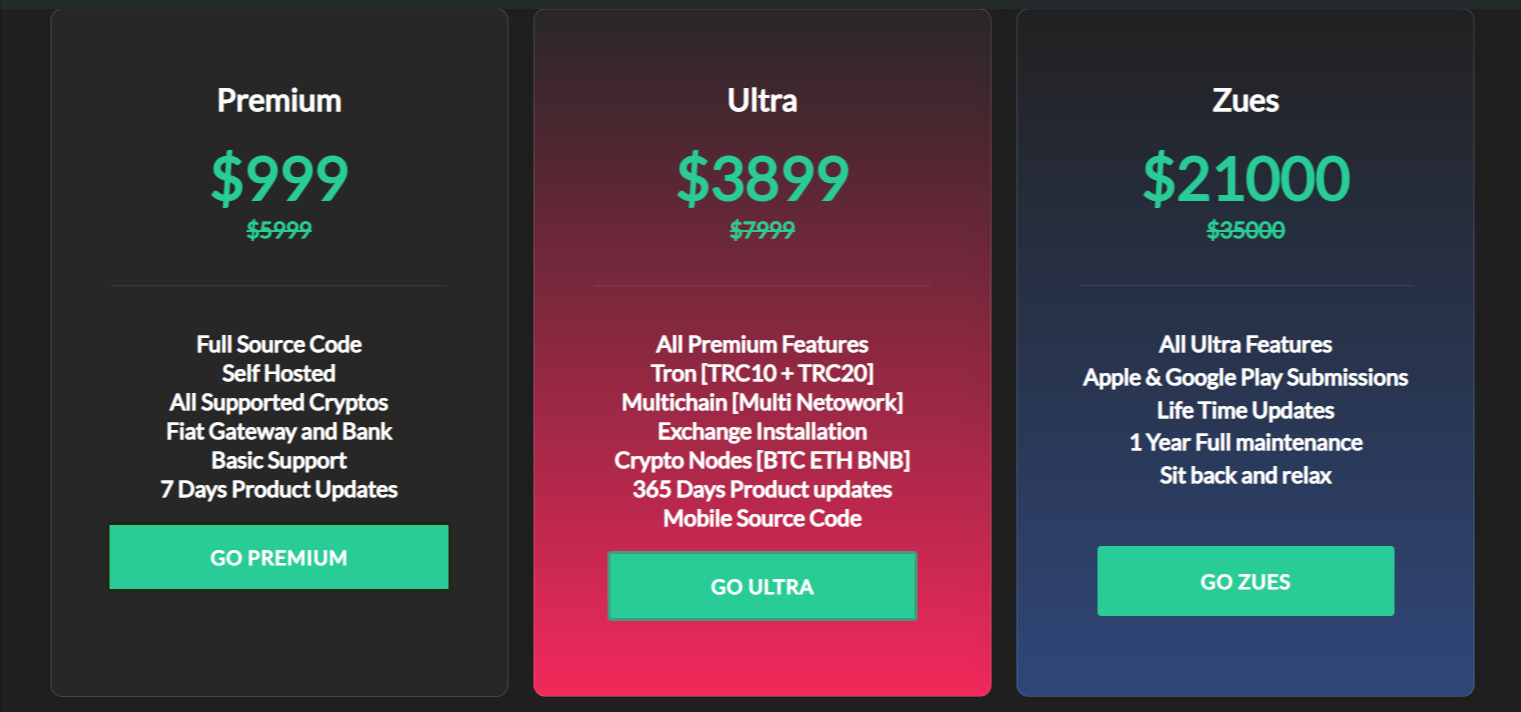Click the struck-through $35000 price
The width and height of the screenshot is (1521, 712).
tap(1246, 230)
